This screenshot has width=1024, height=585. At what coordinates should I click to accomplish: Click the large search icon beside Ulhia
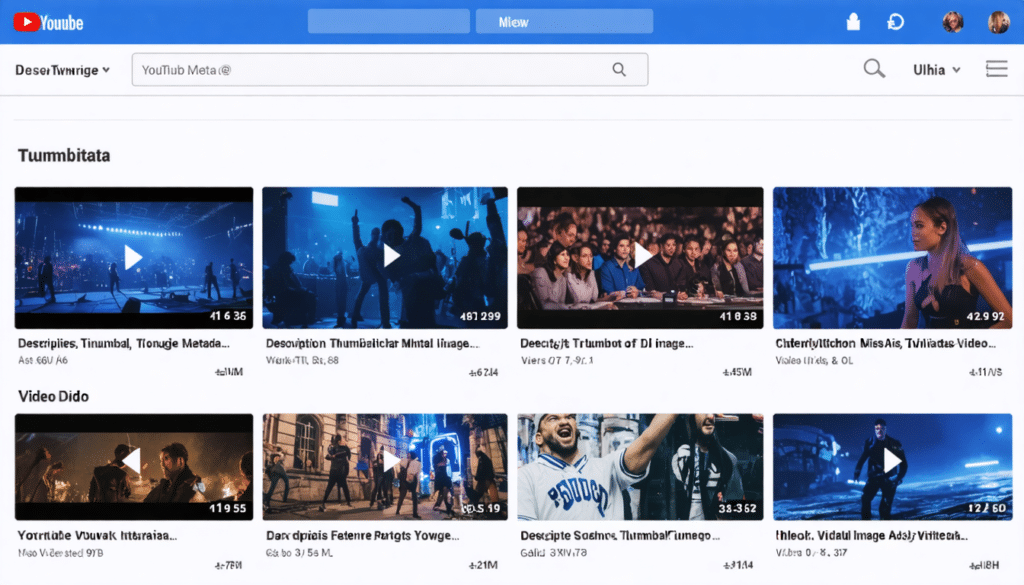[874, 69]
